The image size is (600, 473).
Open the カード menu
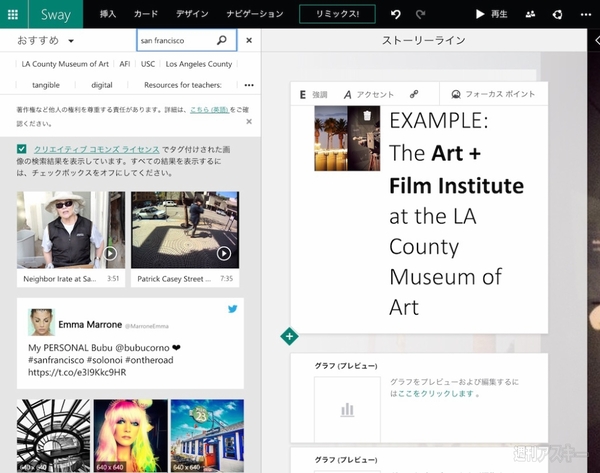click(146, 14)
